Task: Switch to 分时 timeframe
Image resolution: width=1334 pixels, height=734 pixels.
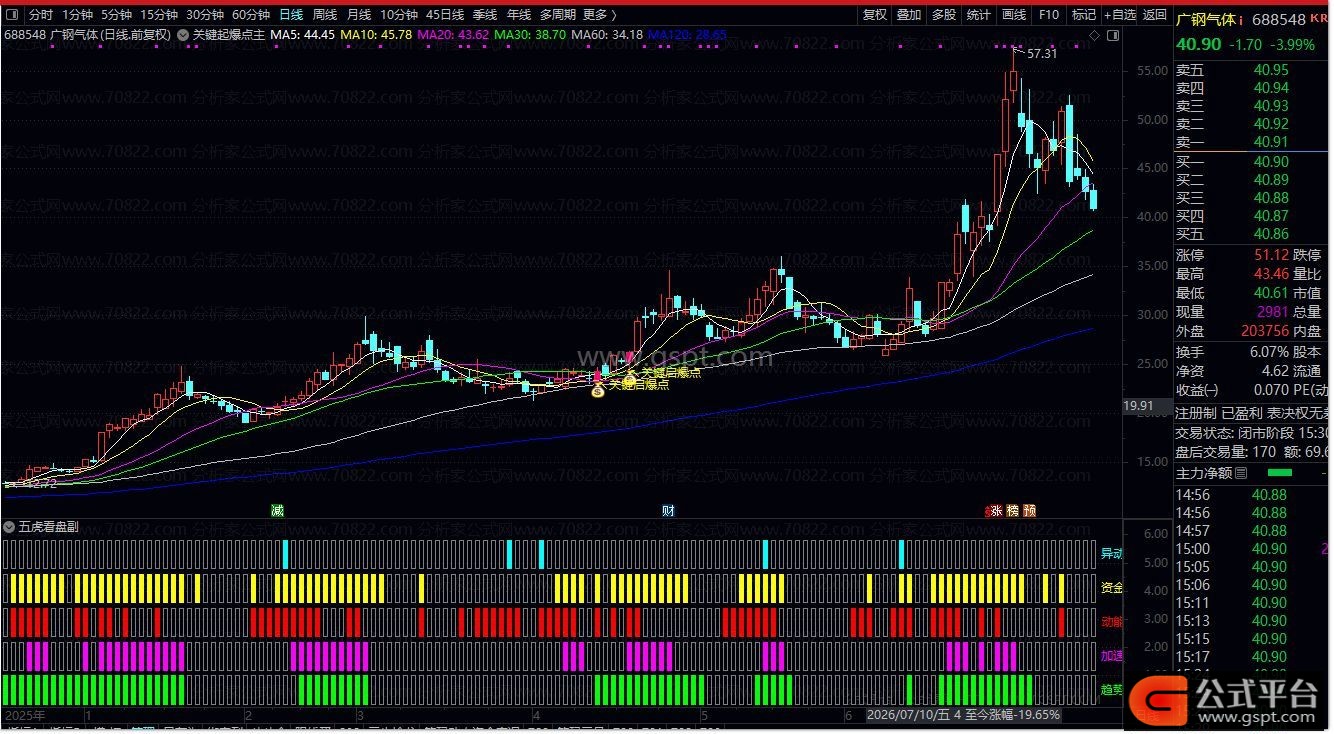Action: [41, 15]
